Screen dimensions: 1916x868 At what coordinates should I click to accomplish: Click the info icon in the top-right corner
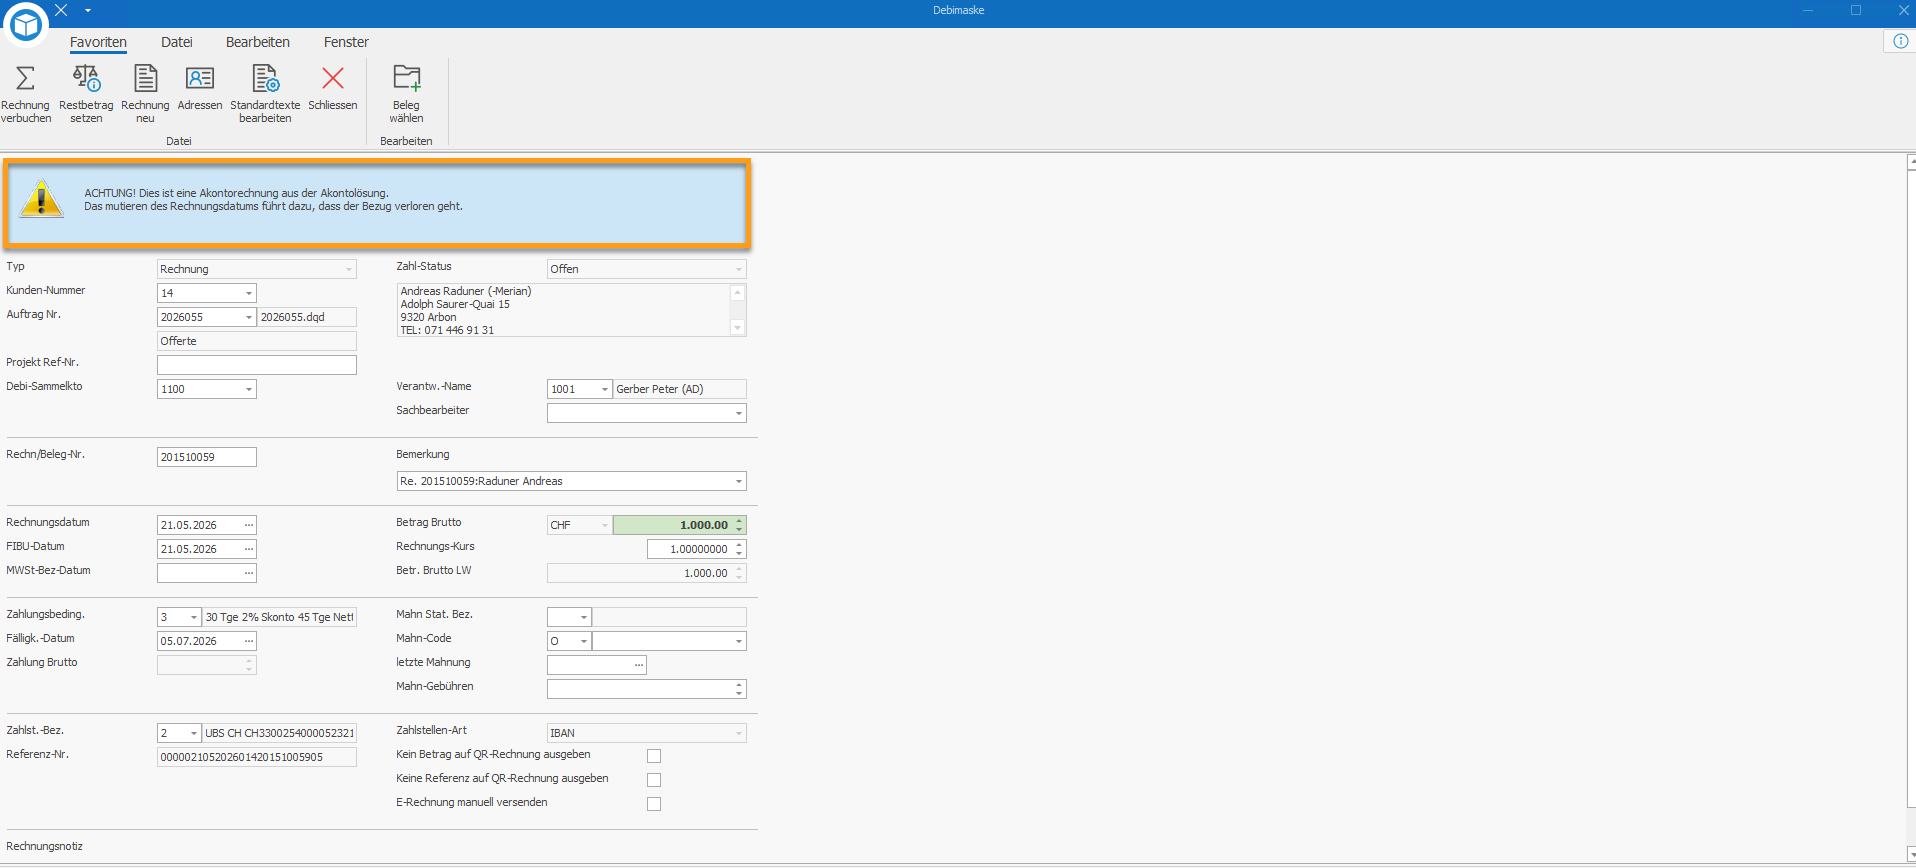click(1900, 41)
